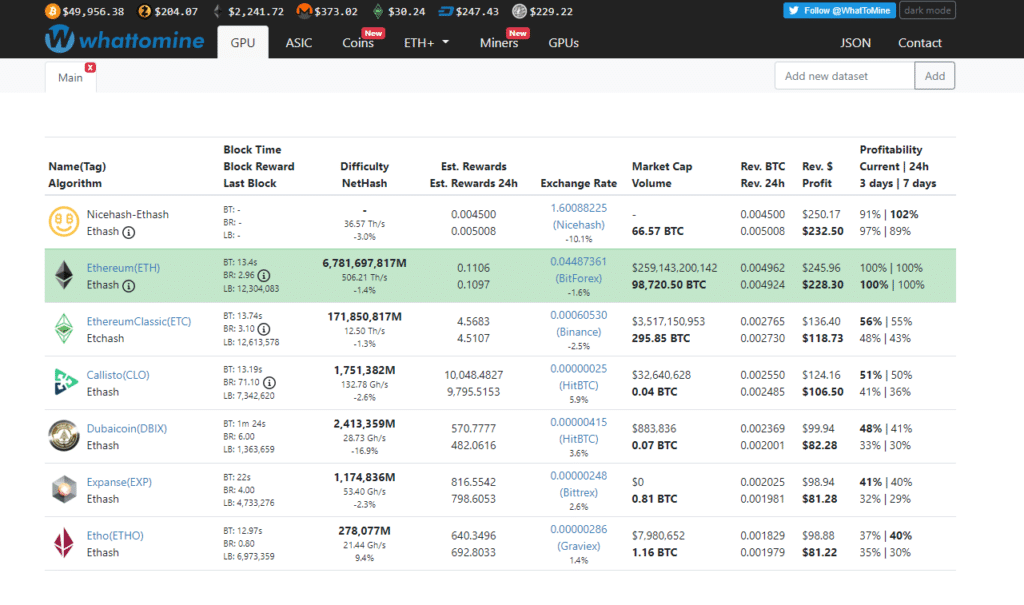Open Bittrex exchange rate link for Expanse
The height and width of the screenshot is (605, 1024).
[579, 484]
